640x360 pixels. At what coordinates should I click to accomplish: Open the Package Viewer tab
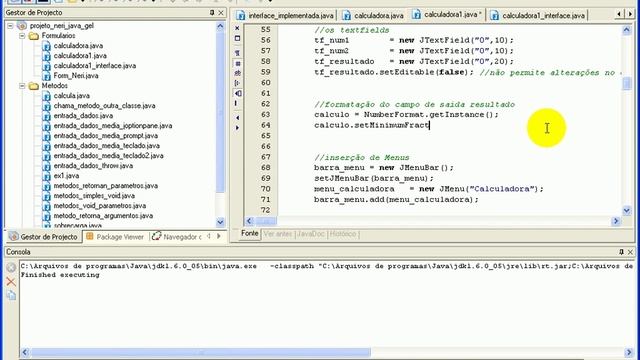point(115,237)
